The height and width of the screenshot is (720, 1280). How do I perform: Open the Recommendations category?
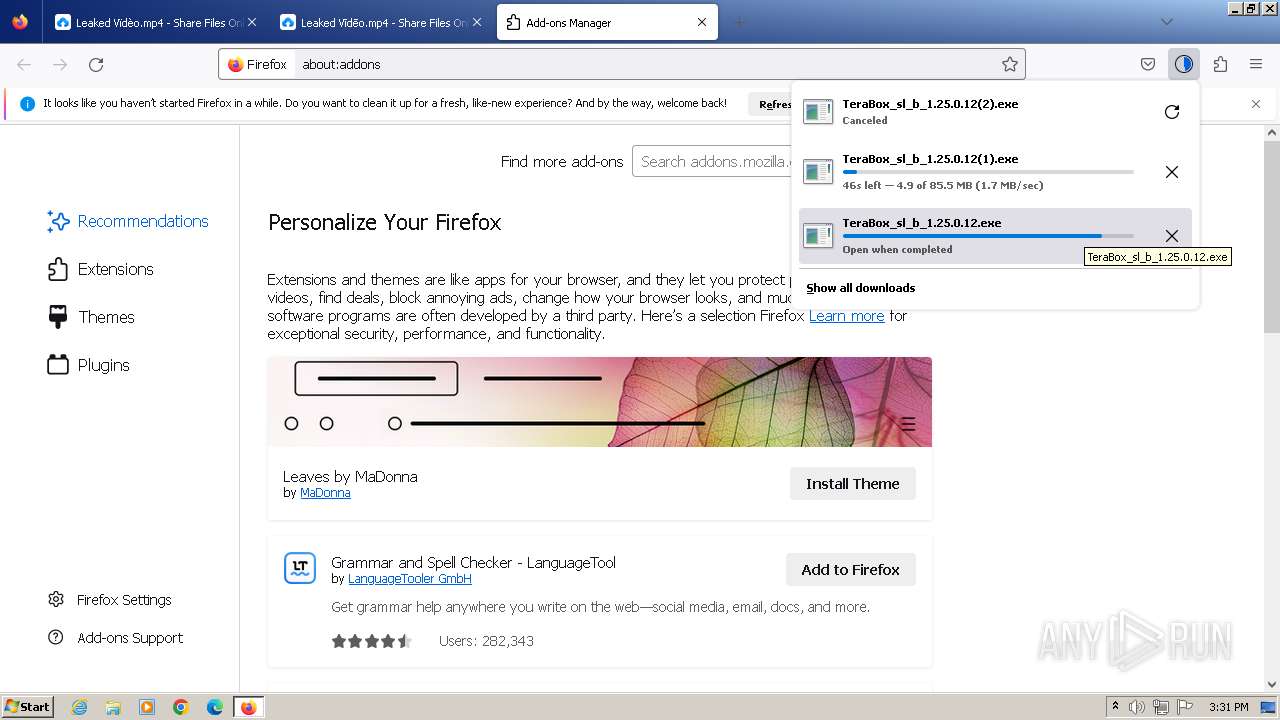pyautogui.click(x=128, y=221)
